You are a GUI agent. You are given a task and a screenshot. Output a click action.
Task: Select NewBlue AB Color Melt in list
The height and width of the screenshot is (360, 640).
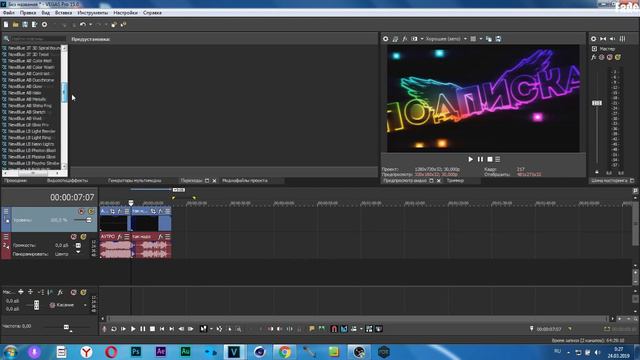[30, 61]
